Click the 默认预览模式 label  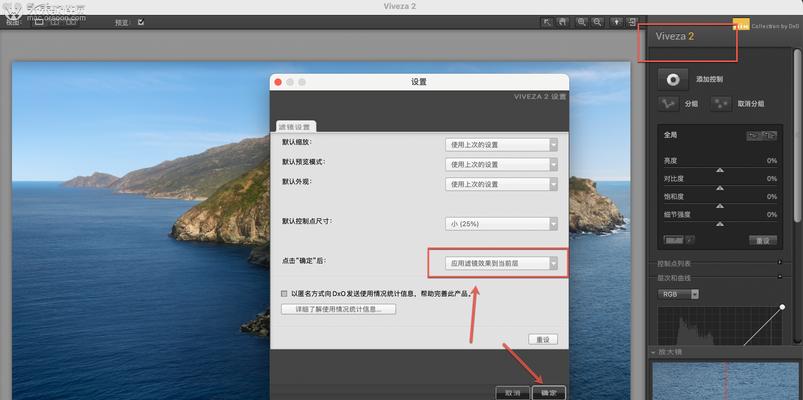[x=304, y=162]
